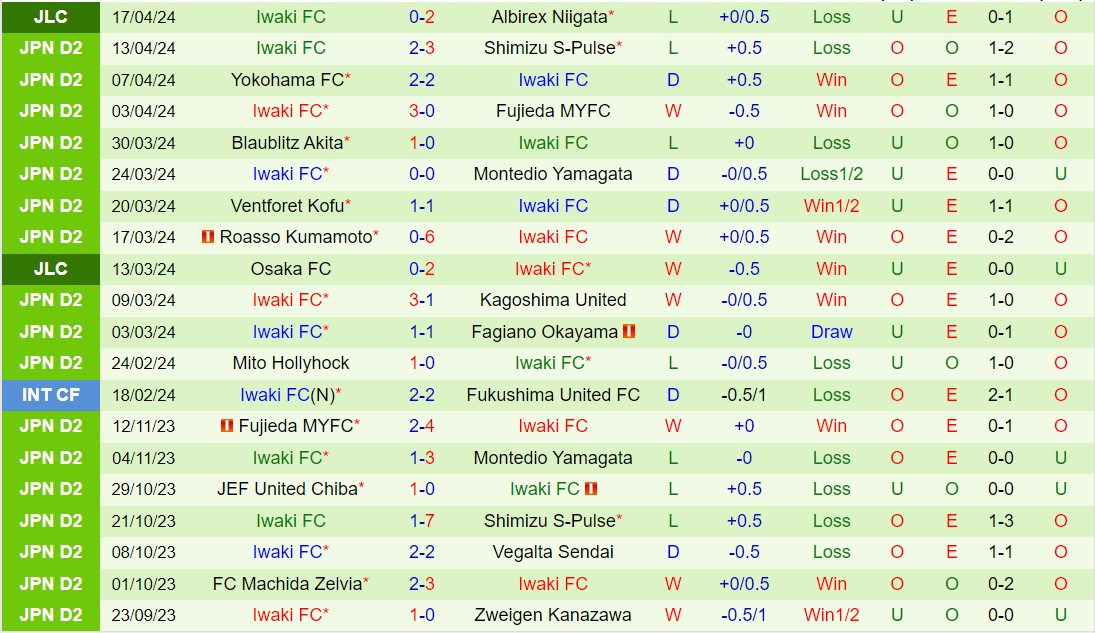Click the JLC label on 17/04/24 row
1095x633 pixels.
[50, 17]
